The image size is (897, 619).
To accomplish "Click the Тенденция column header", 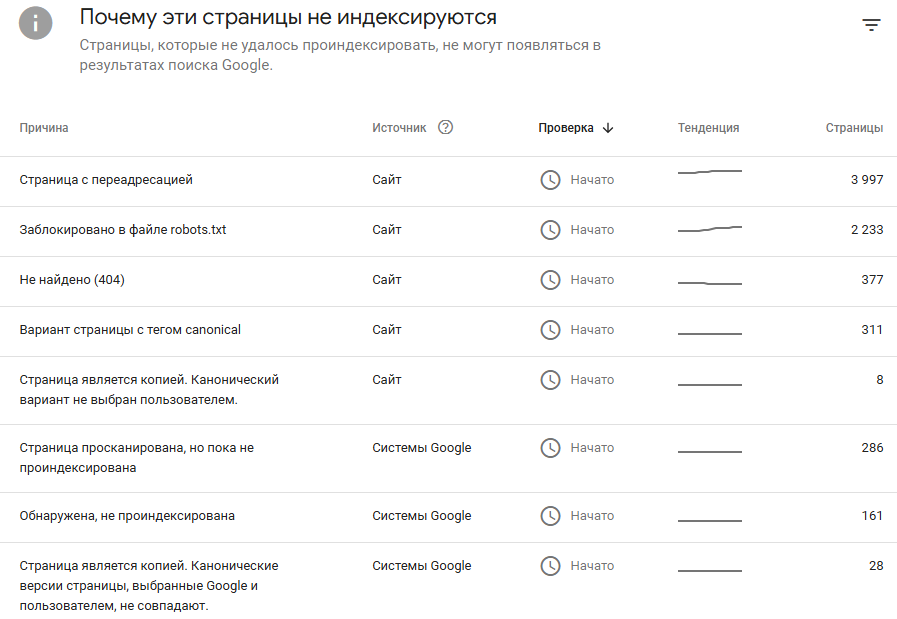I will point(708,128).
